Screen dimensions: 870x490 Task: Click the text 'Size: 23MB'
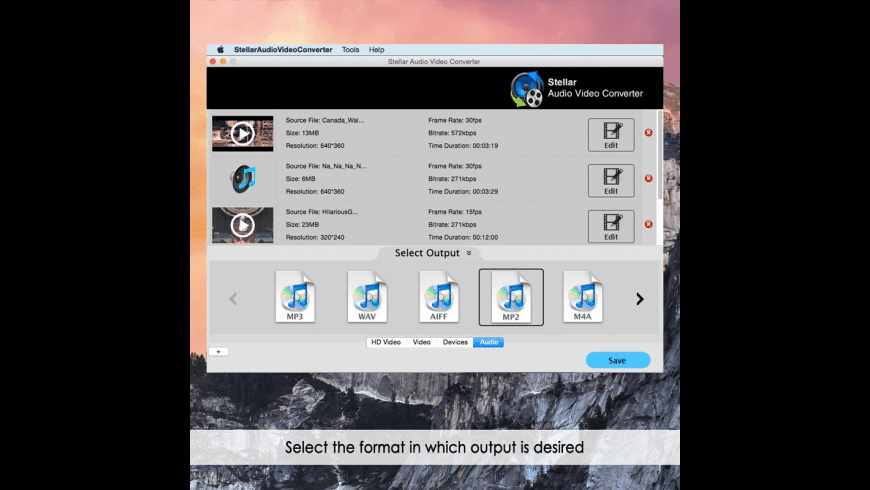pyautogui.click(x=302, y=225)
